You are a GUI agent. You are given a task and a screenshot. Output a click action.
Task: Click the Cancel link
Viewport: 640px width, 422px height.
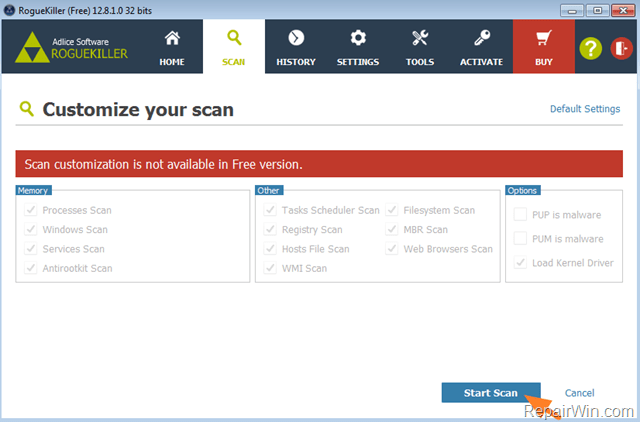[579, 393]
